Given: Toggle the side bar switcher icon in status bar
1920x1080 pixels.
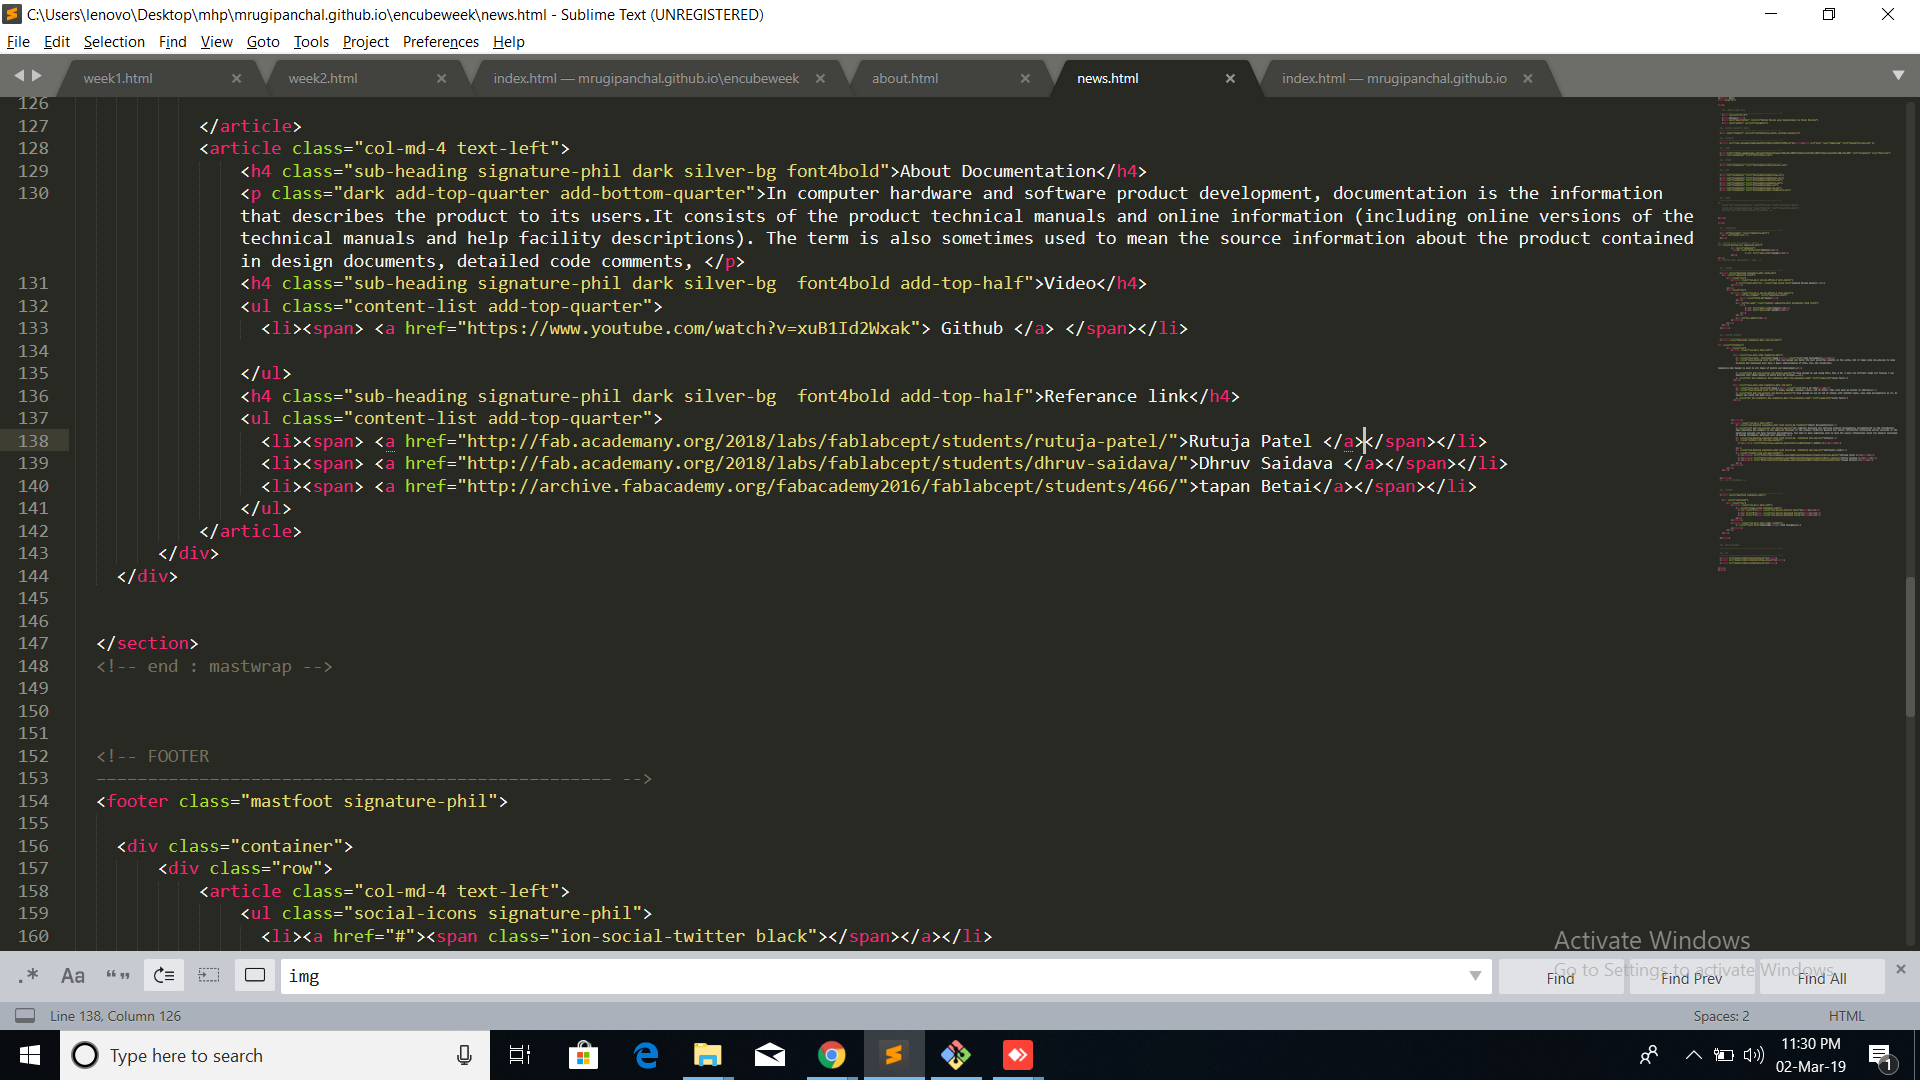Looking at the screenshot, I should (25, 1016).
